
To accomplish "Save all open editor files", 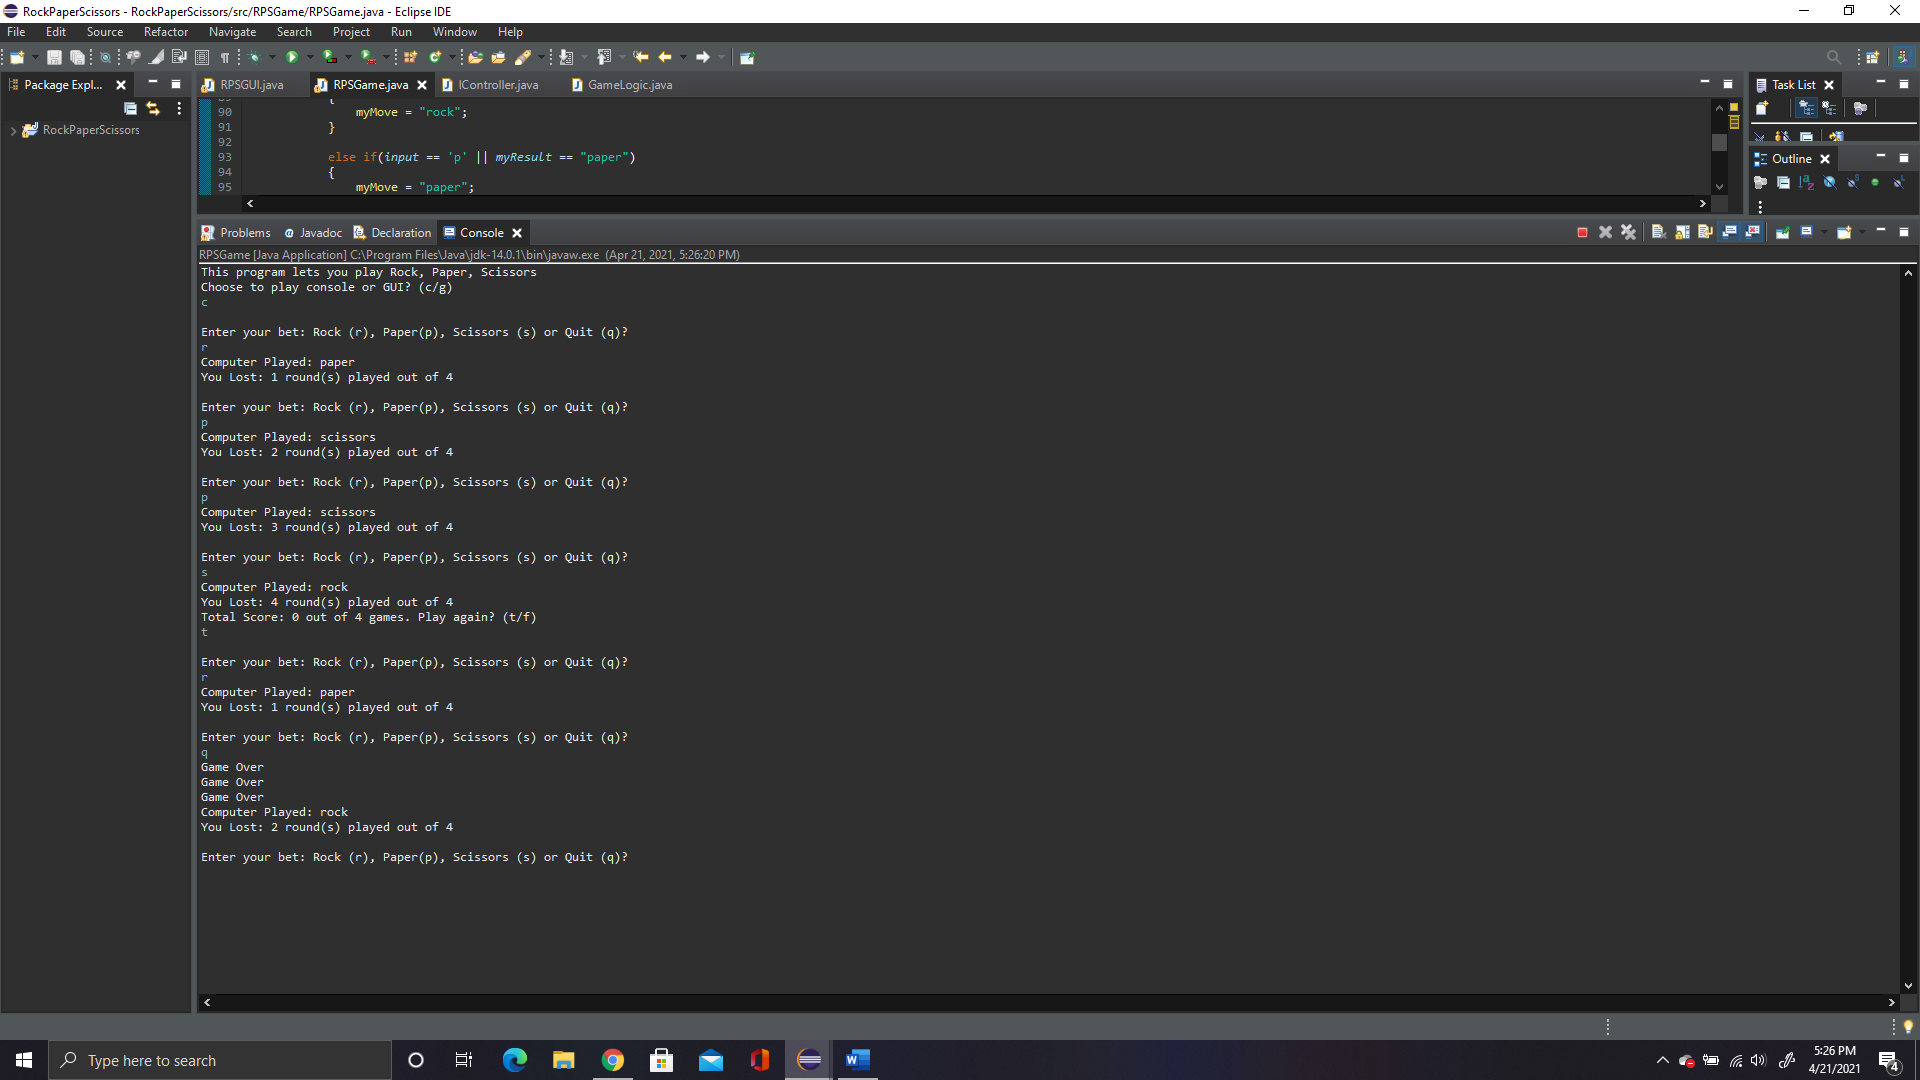I will coord(78,57).
